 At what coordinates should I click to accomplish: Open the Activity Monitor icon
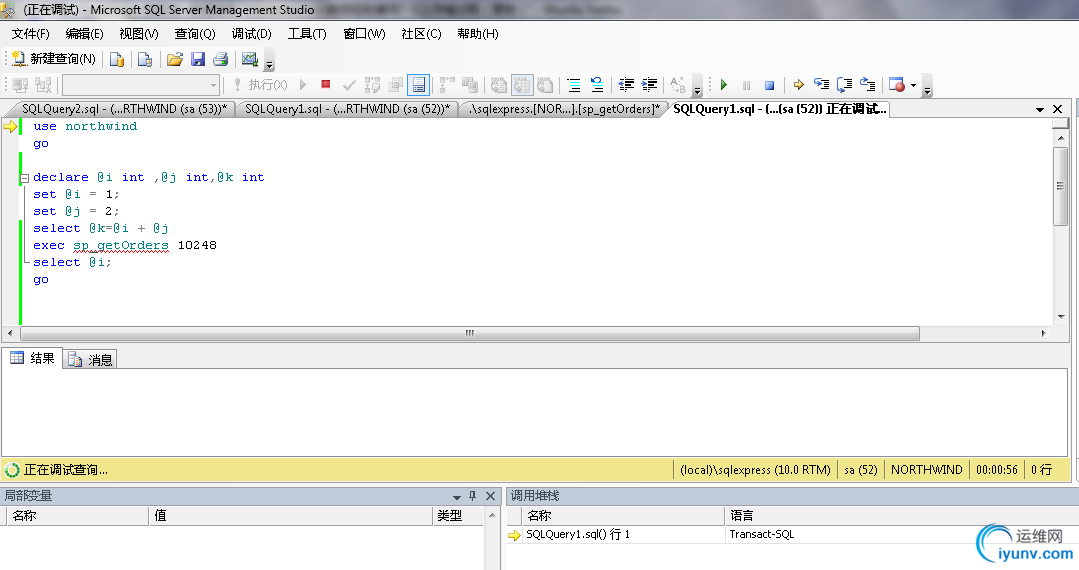coord(250,59)
